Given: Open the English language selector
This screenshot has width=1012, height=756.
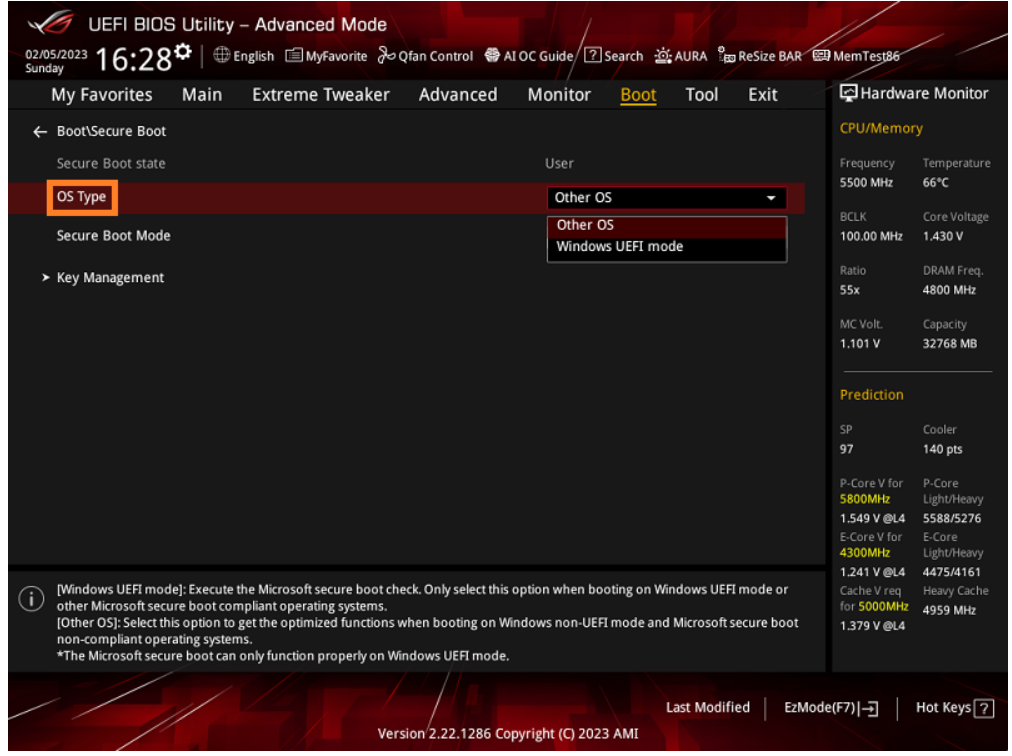Looking at the screenshot, I should (244, 56).
